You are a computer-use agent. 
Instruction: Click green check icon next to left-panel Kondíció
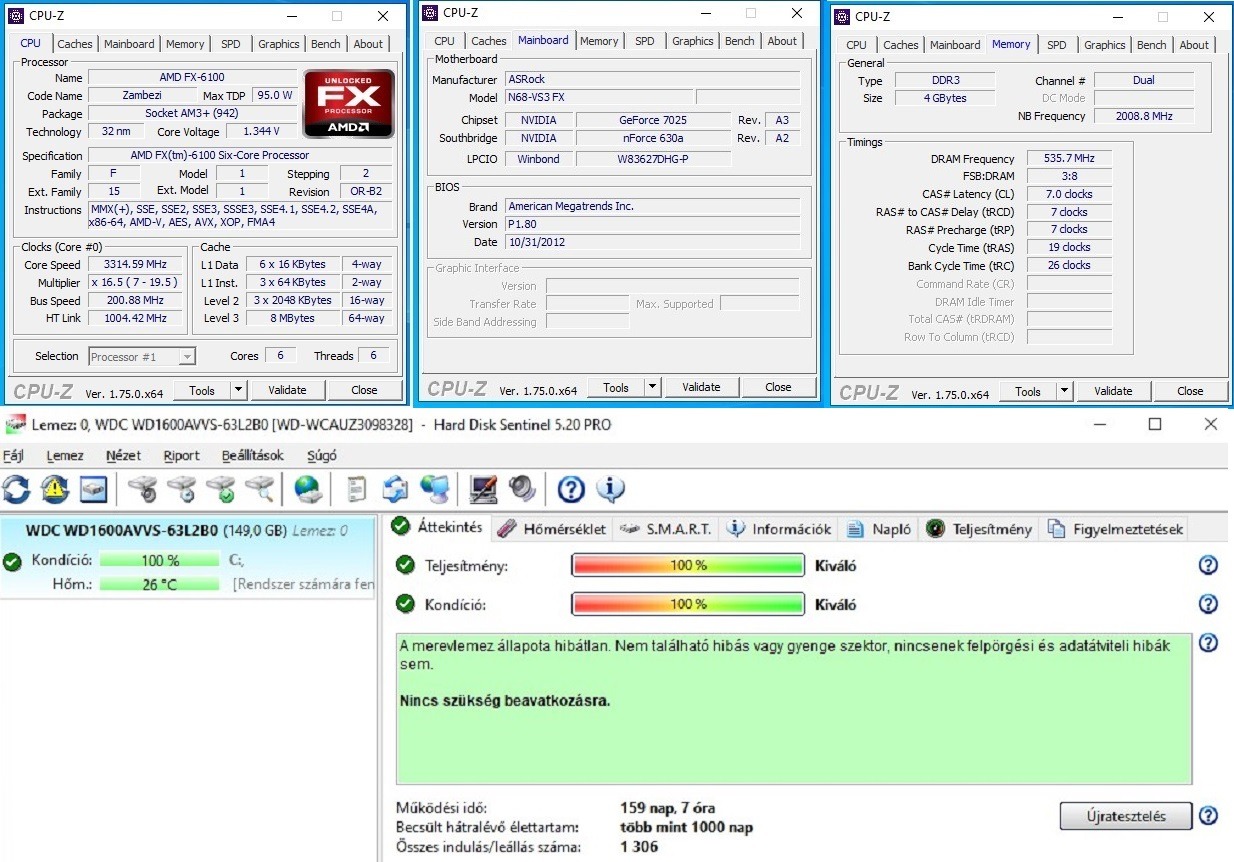(12, 561)
